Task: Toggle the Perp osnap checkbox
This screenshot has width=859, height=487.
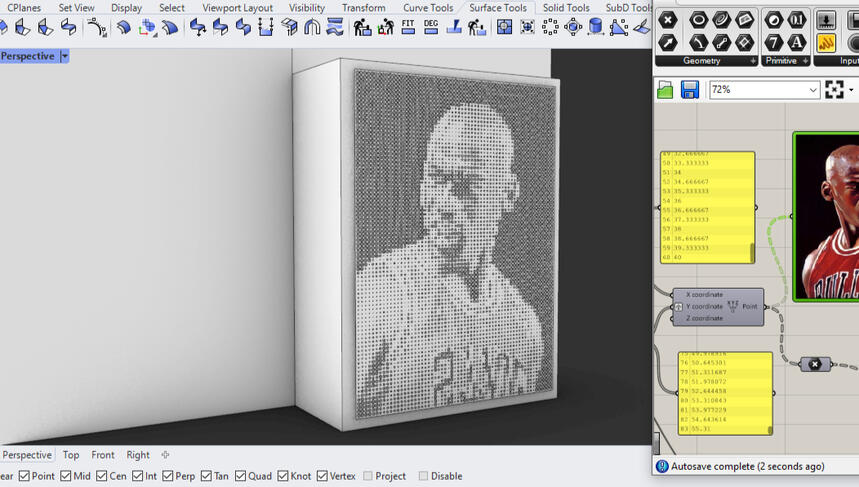Action: (168, 476)
